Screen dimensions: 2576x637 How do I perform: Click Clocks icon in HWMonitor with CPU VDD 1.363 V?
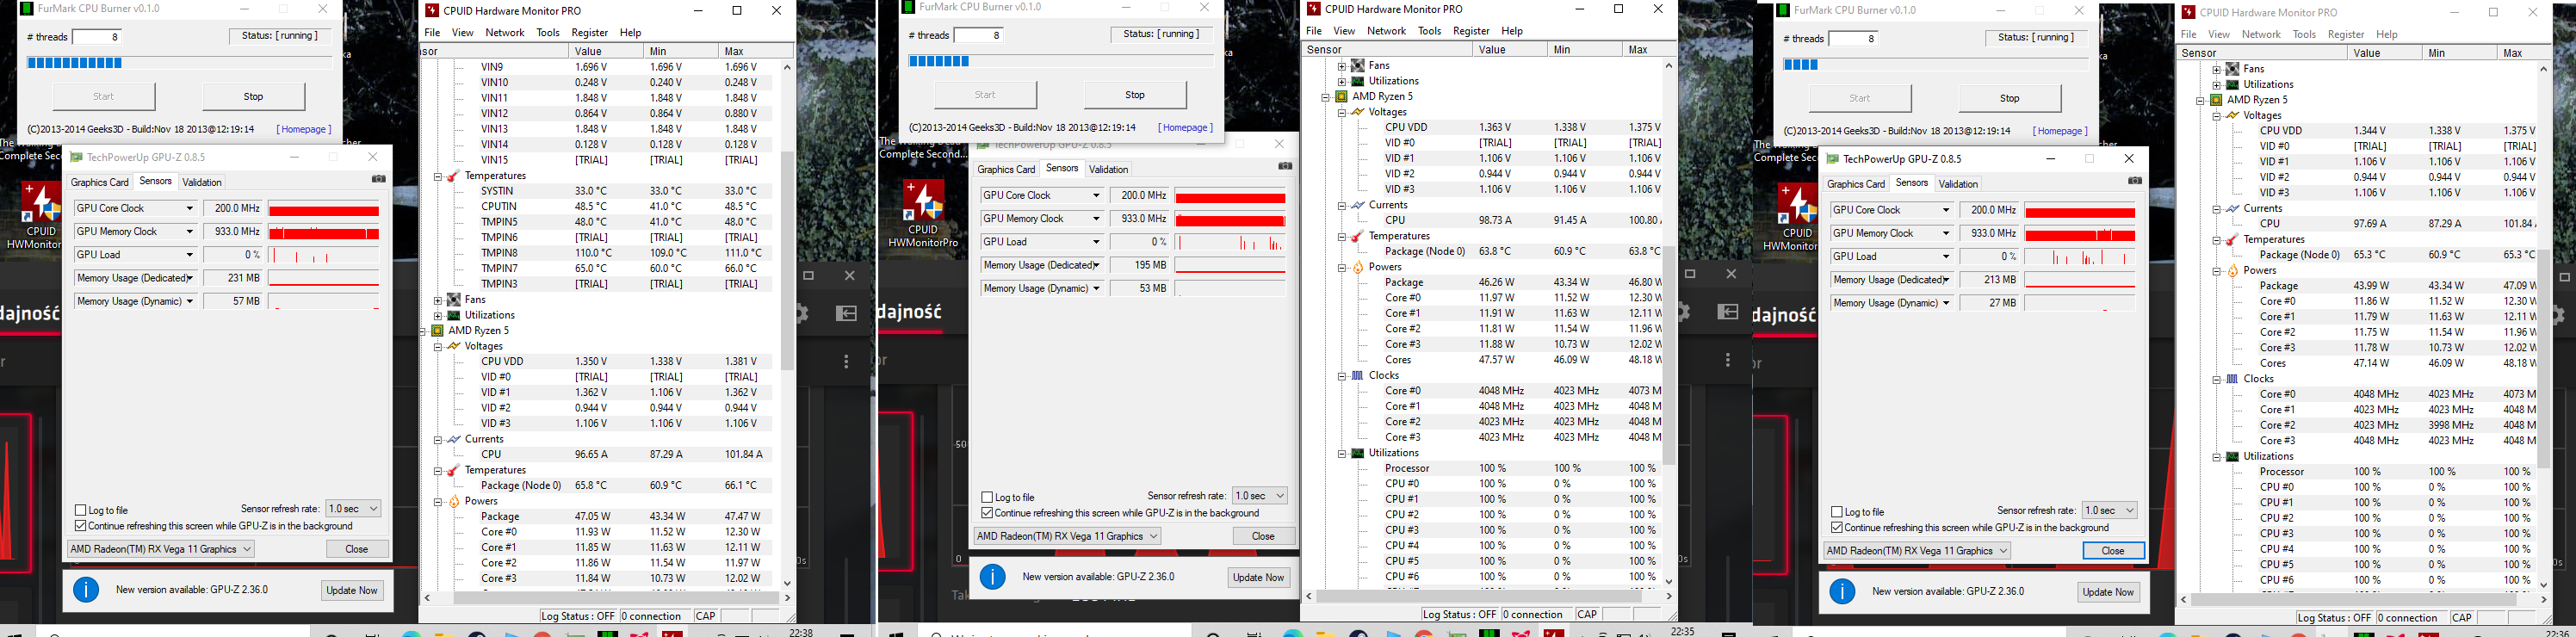(x=1357, y=375)
